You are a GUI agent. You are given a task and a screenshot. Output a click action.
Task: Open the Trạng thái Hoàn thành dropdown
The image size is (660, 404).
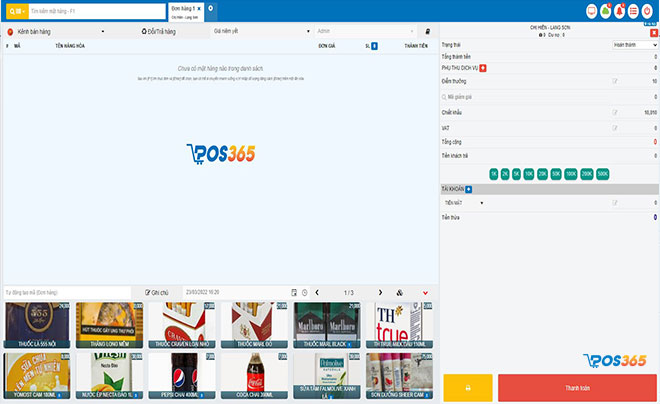pos(634,45)
